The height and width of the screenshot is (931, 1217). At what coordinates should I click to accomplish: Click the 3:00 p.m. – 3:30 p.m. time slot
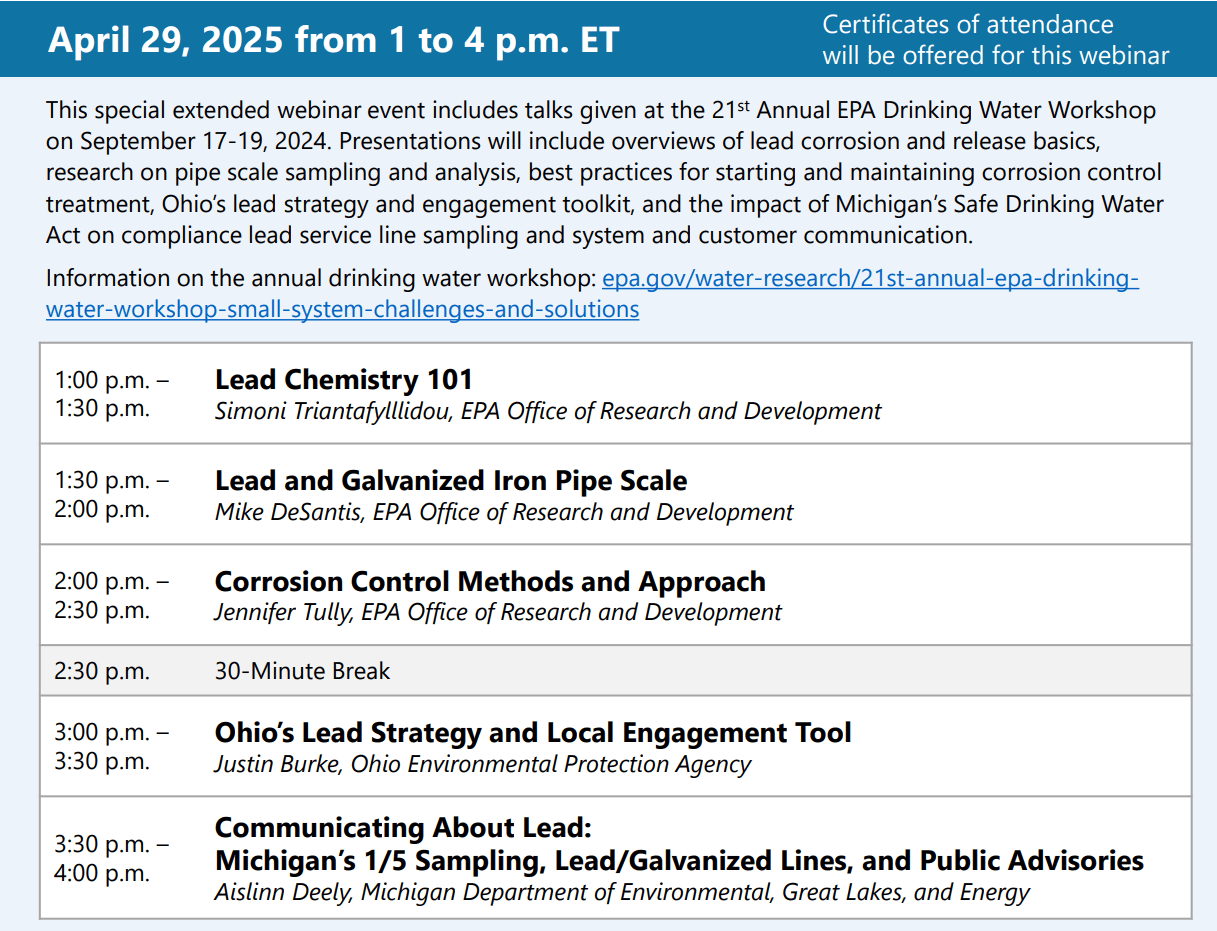(x=112, y=747)
